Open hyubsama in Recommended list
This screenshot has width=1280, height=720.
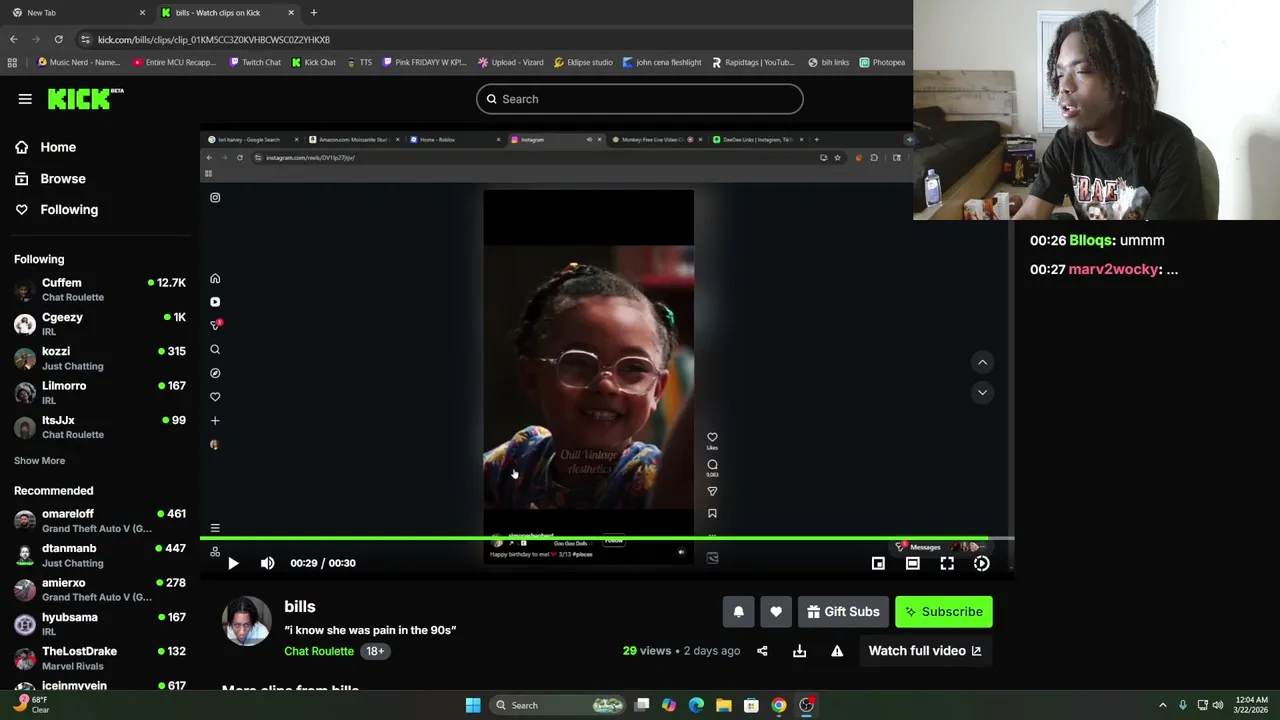point(100,624)
